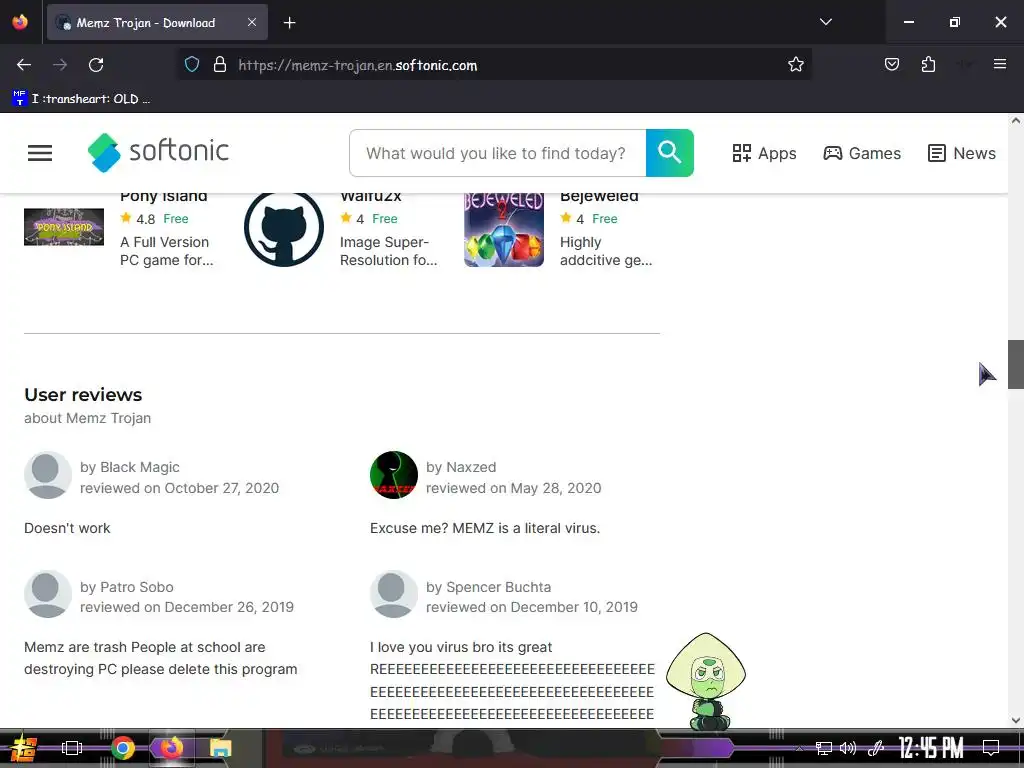Click the scrollbar down arrow
The image size is (1024, 768).
[x=1016, y=721]
